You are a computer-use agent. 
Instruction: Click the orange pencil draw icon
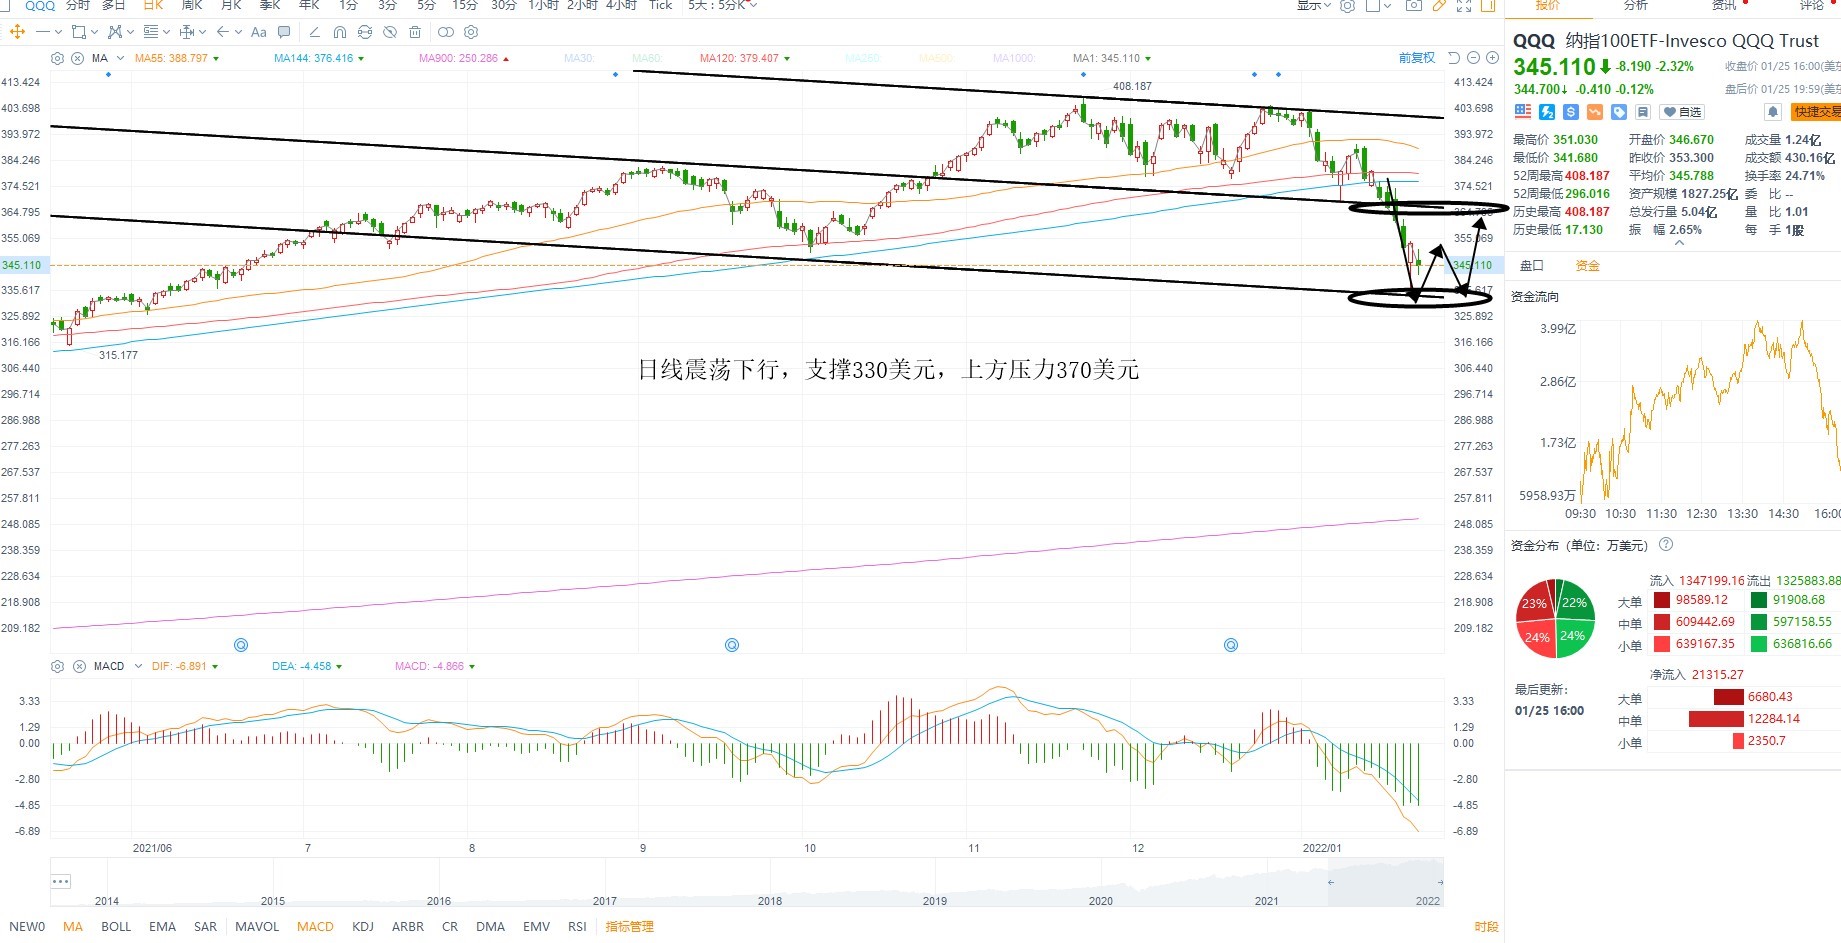[1439, 5]
